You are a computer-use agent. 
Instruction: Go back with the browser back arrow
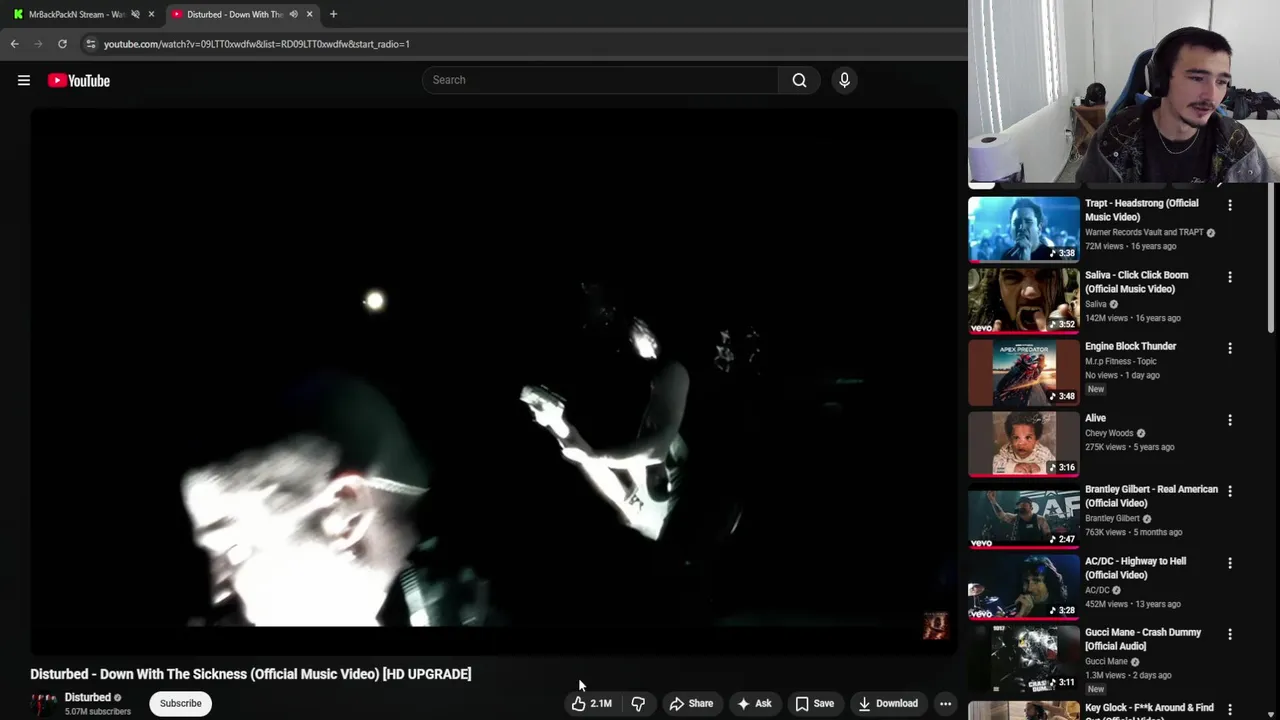point(15,44)
